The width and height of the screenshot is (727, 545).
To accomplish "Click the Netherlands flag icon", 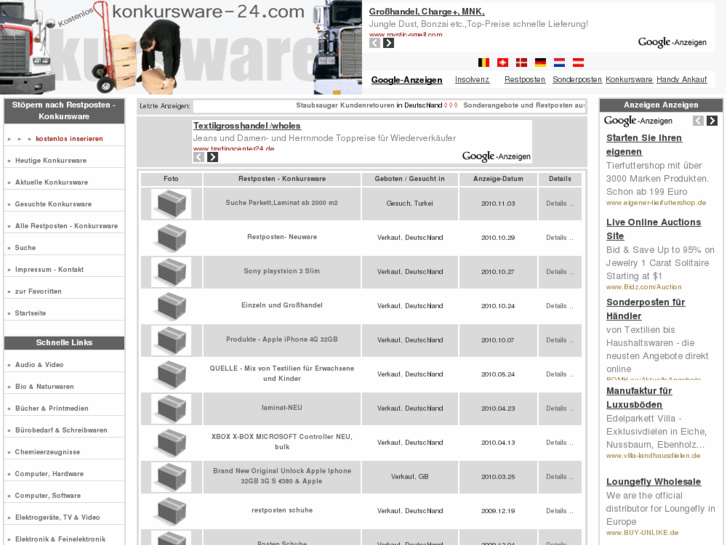I will click(560, 62).
